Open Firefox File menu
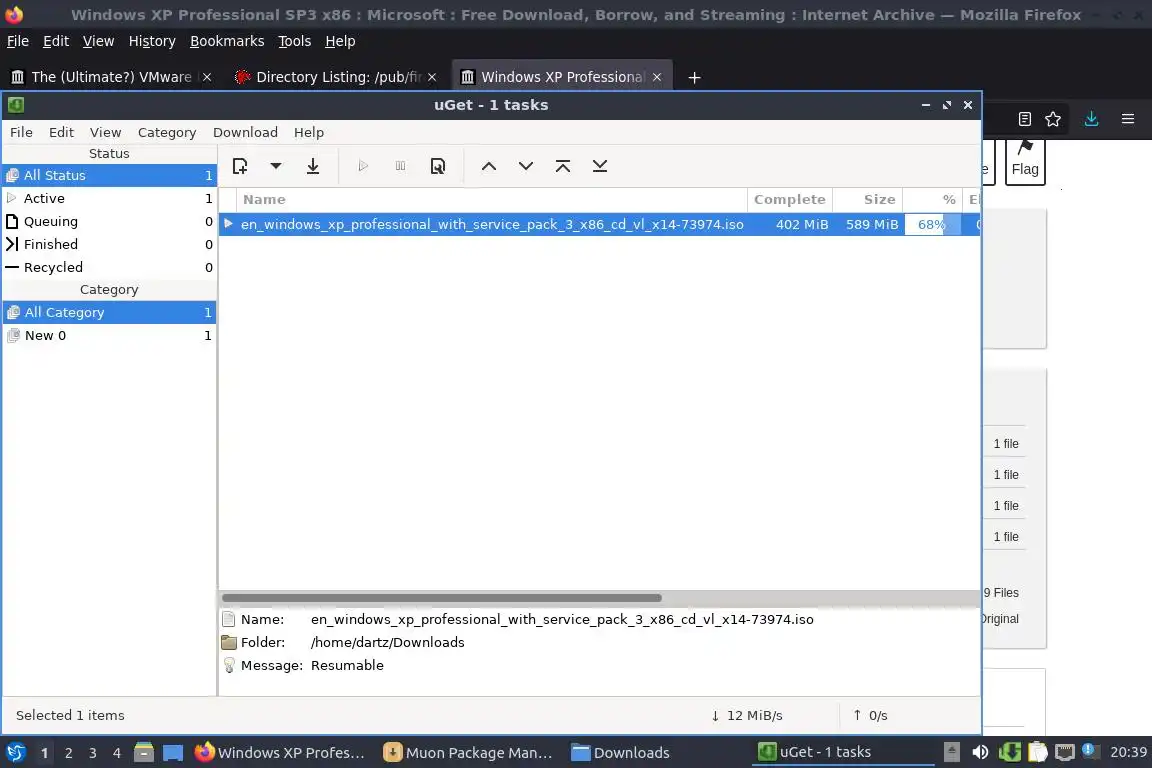1152x768 pixels. (x=18, y=41)
